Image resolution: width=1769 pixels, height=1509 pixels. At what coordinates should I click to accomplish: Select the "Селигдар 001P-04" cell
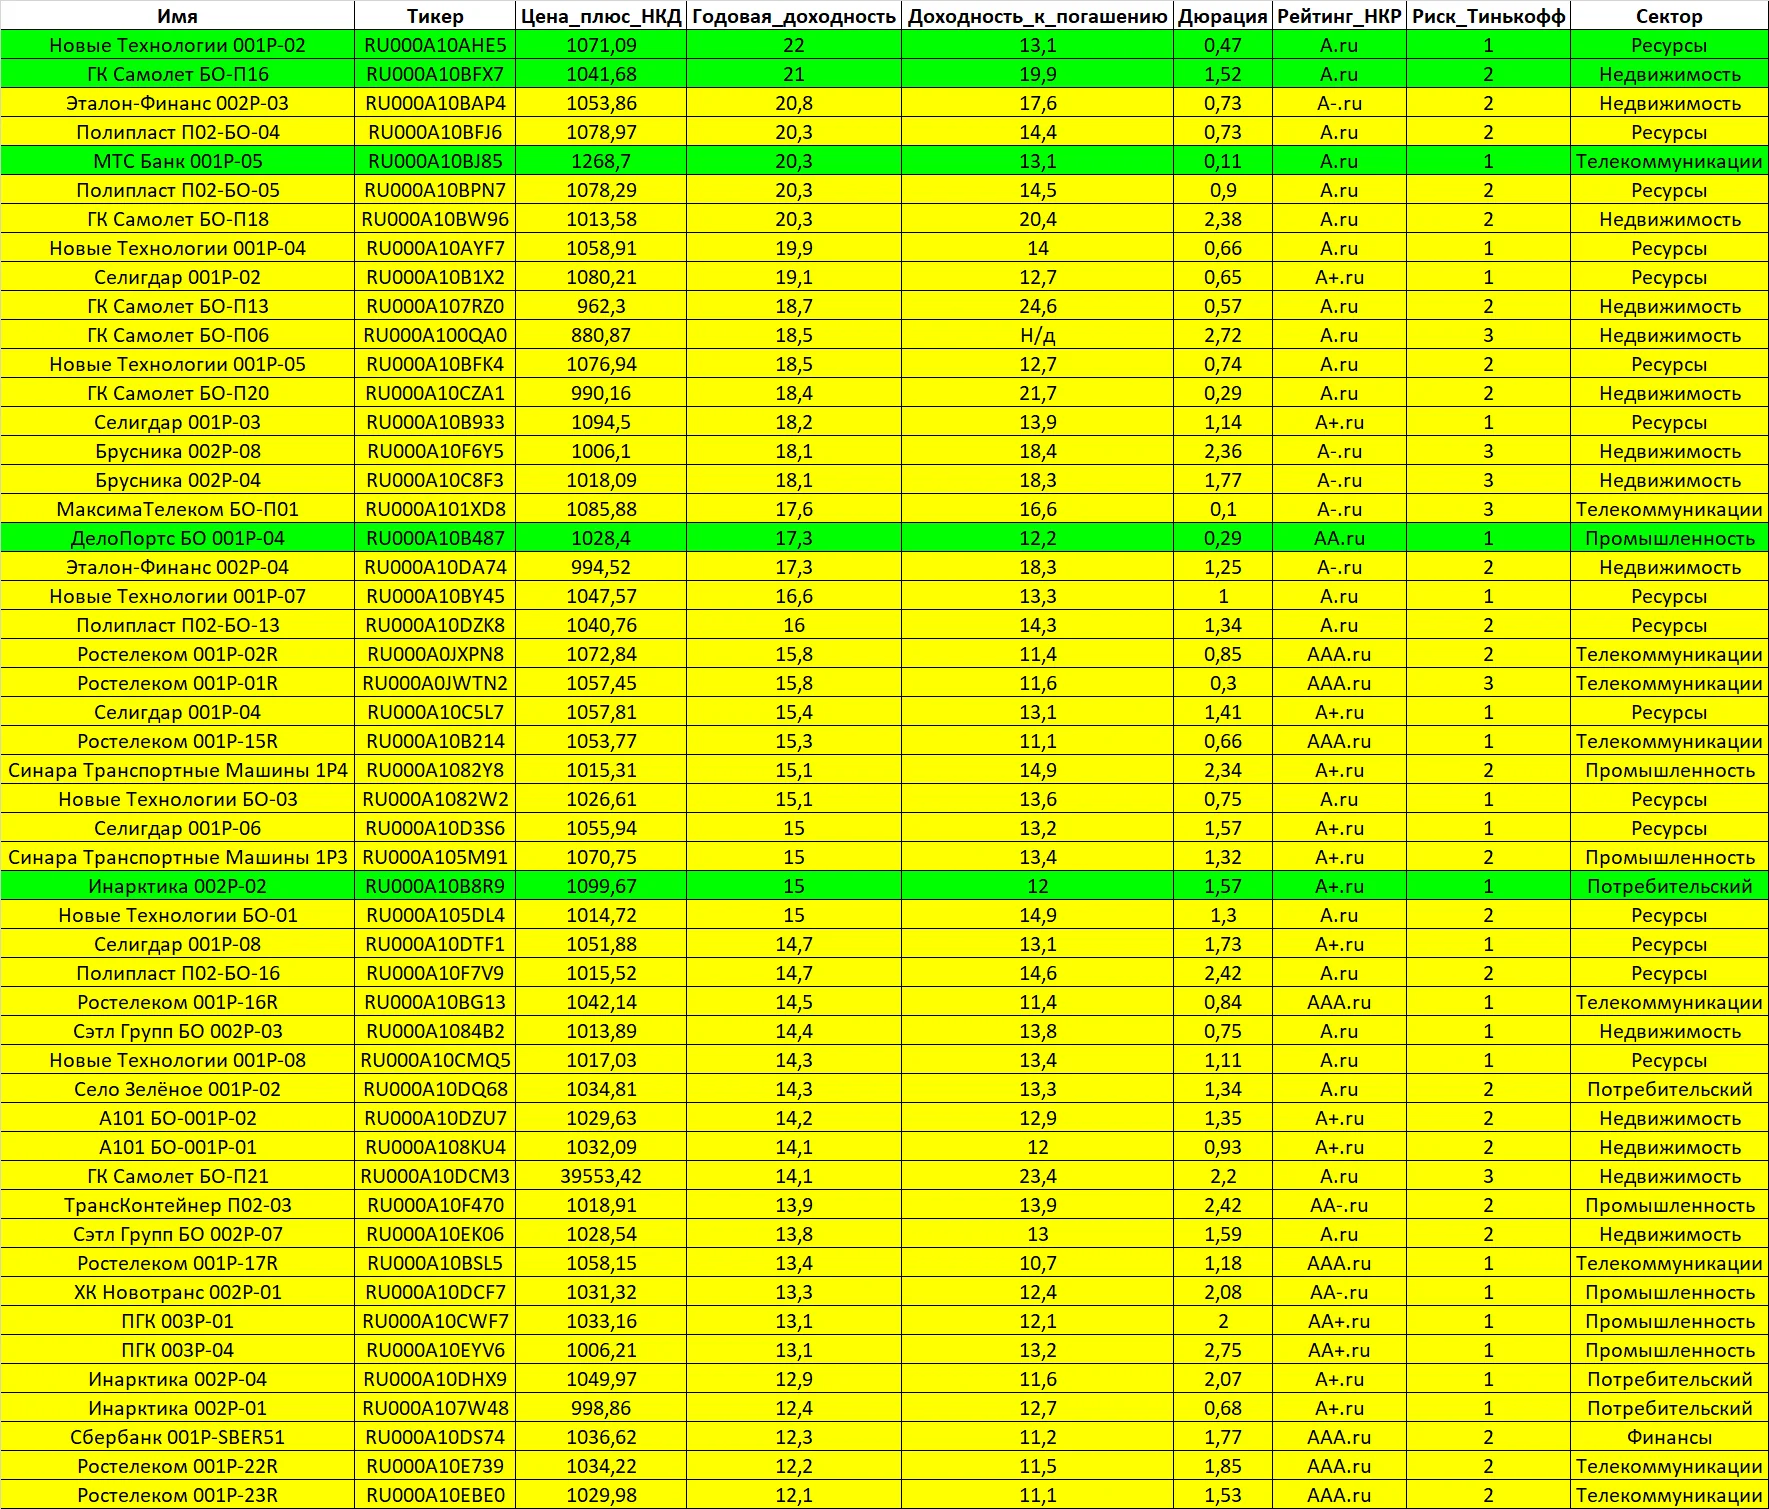178,712
